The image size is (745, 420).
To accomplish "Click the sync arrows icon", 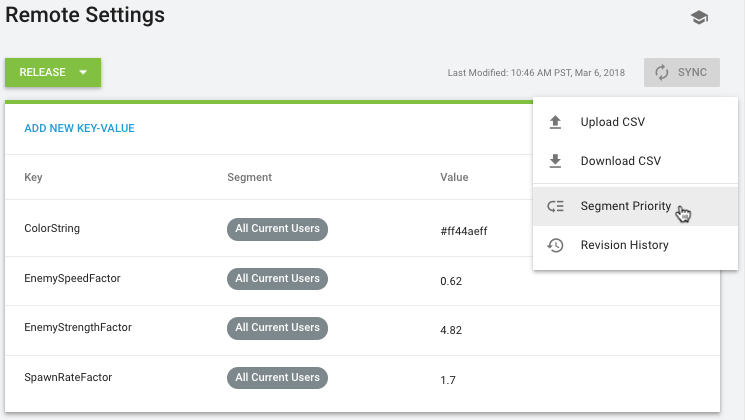I will (x=661, y=72).
